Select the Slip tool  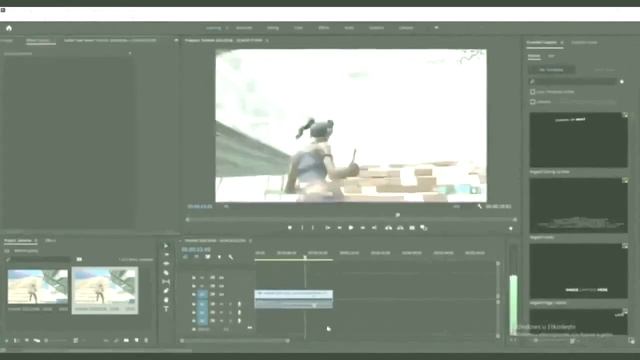point(166,282)
